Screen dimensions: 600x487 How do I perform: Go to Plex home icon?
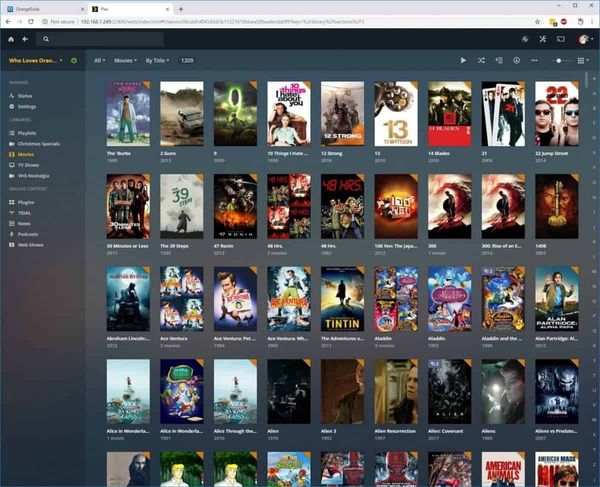(11, 39)
